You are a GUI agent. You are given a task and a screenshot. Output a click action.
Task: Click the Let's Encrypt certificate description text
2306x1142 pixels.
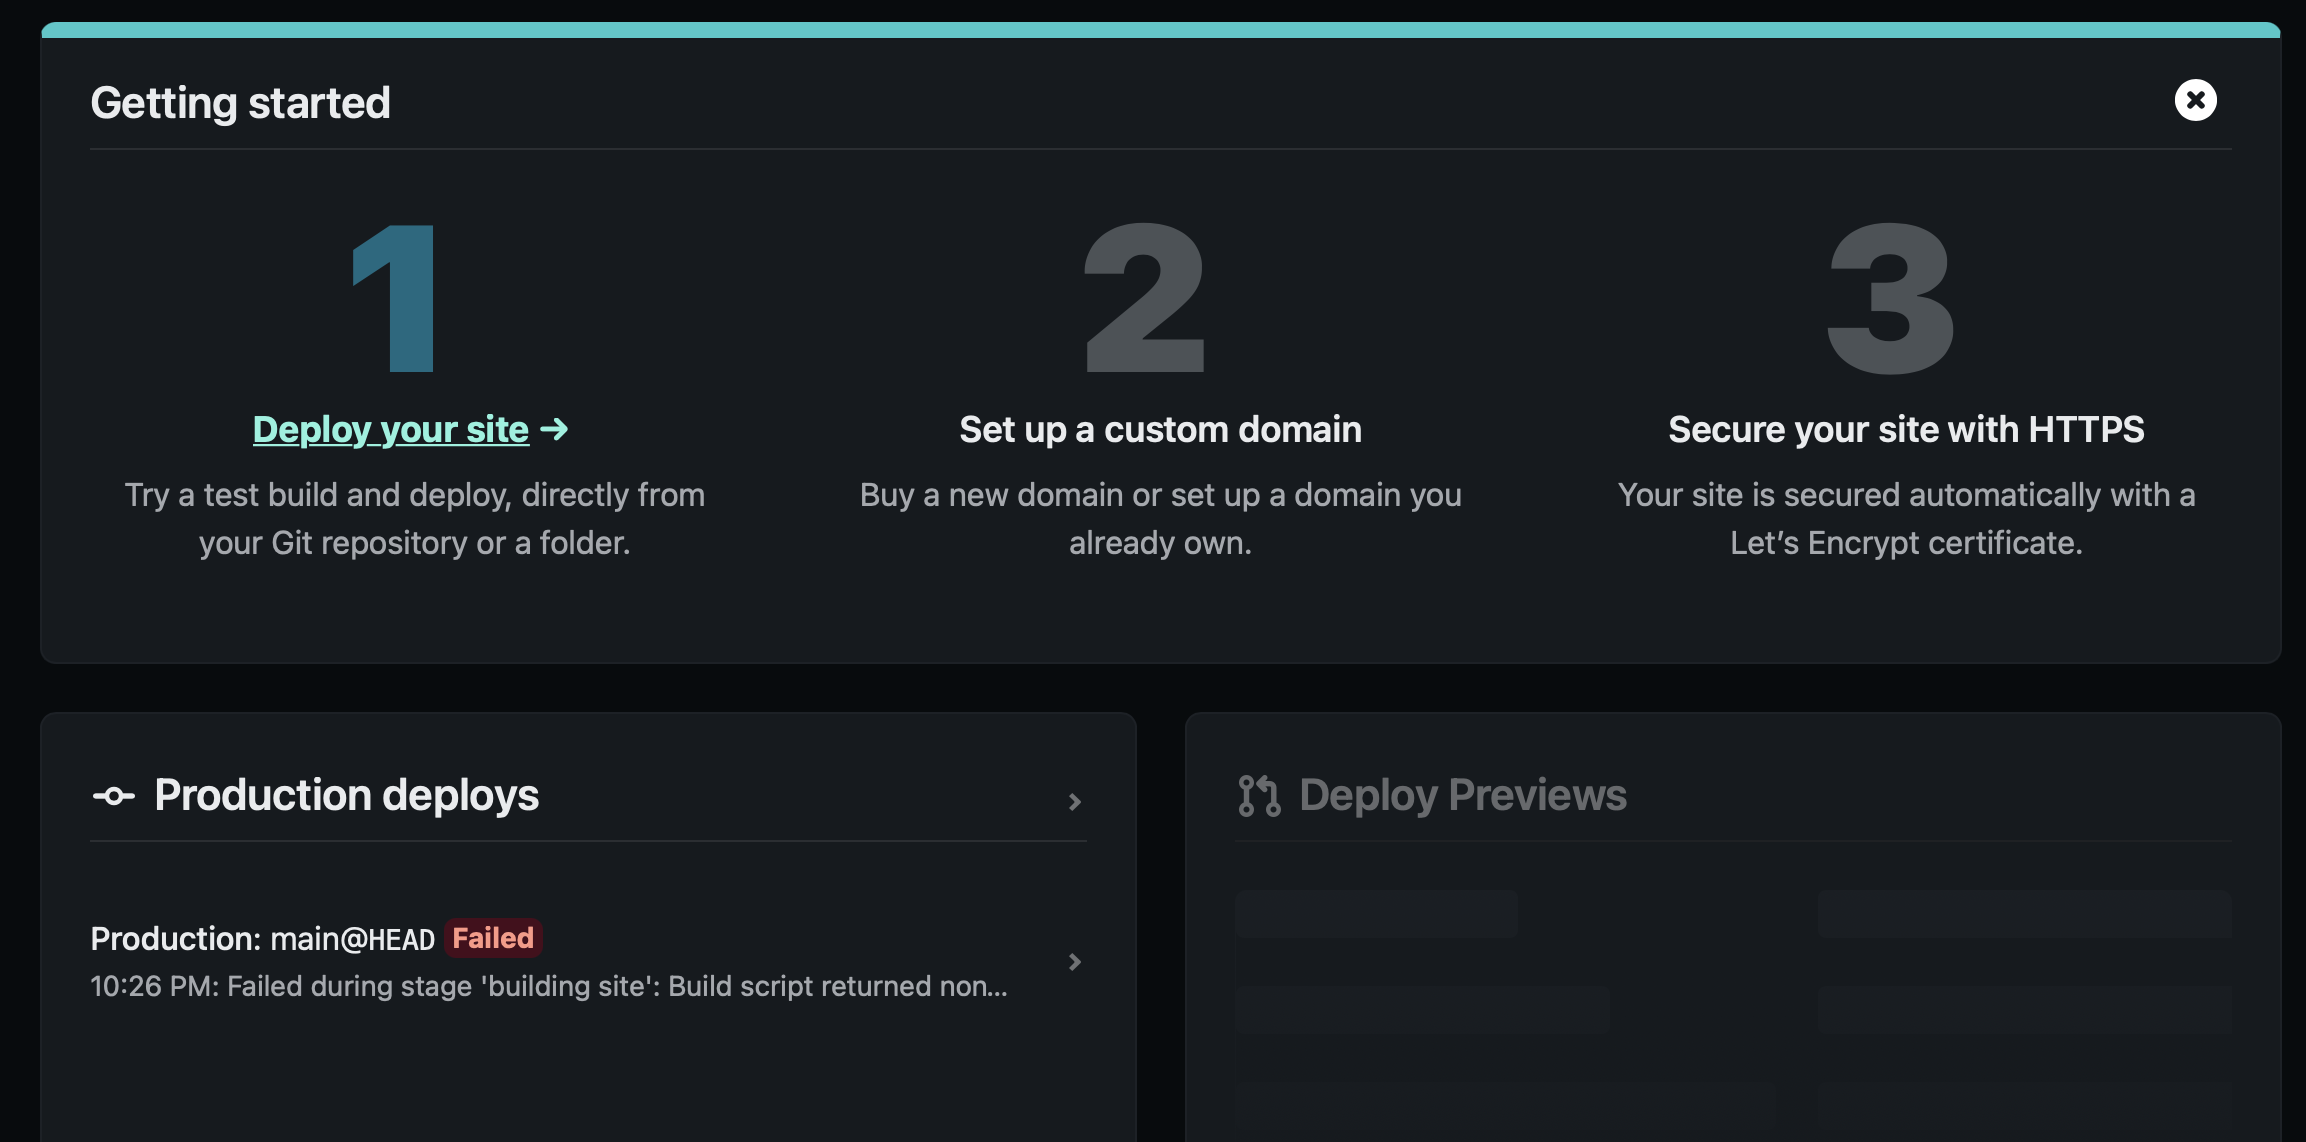point(1906,519)
